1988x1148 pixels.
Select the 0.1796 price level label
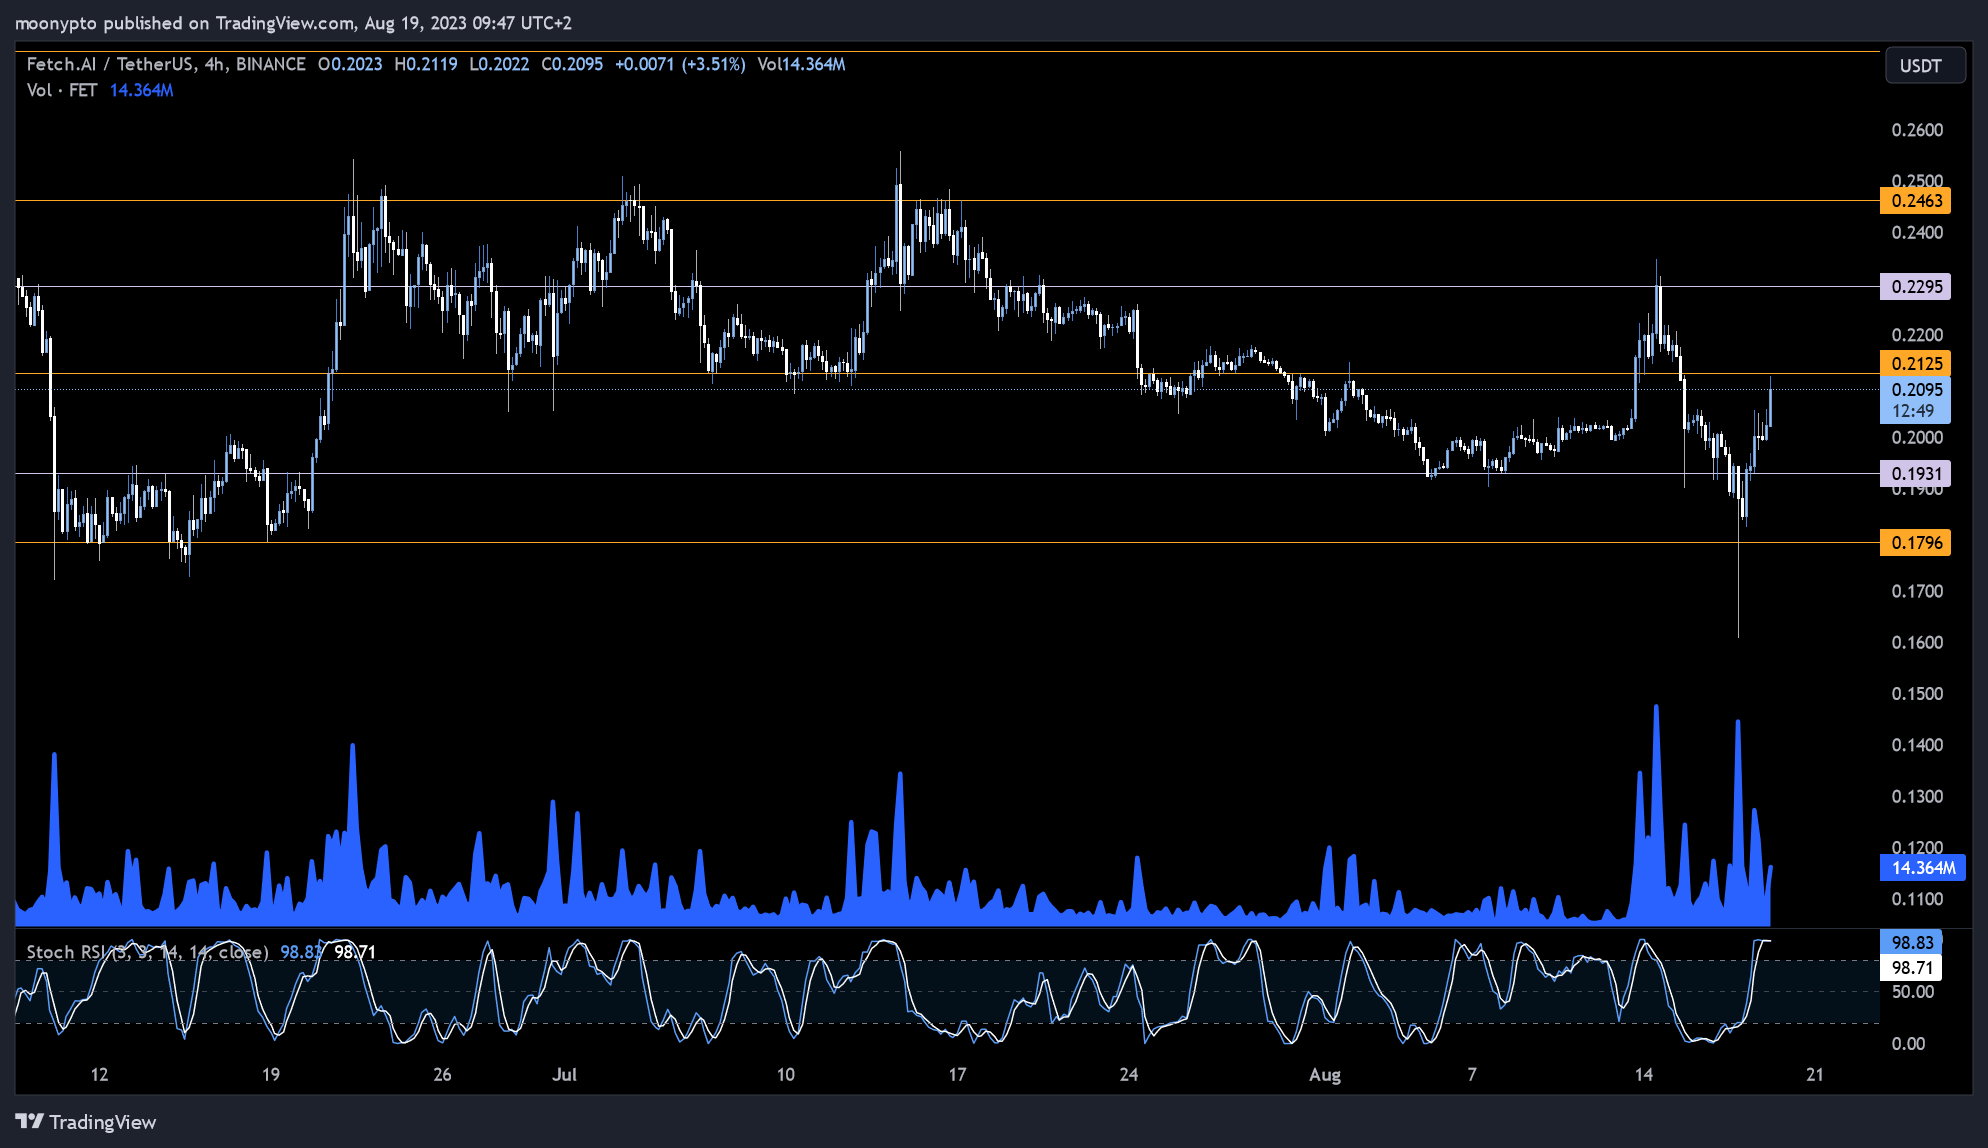tap(1916, 543)
